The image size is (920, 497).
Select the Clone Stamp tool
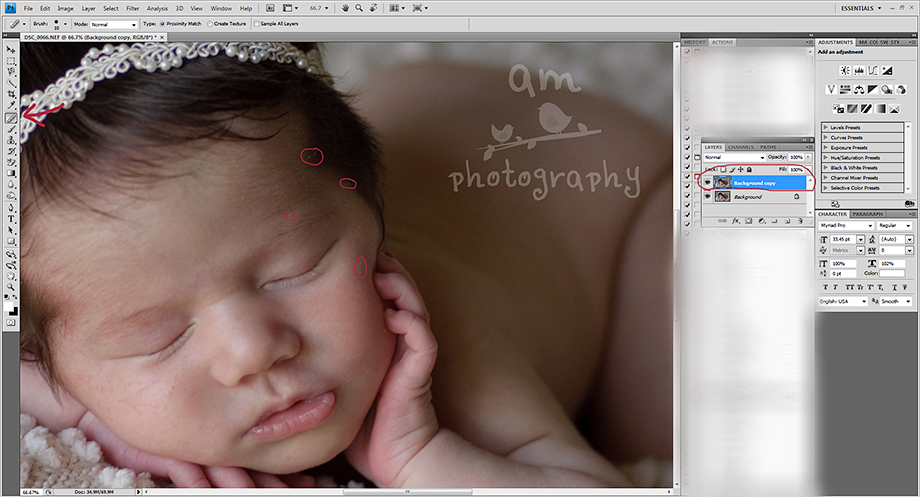coord(11,140)
